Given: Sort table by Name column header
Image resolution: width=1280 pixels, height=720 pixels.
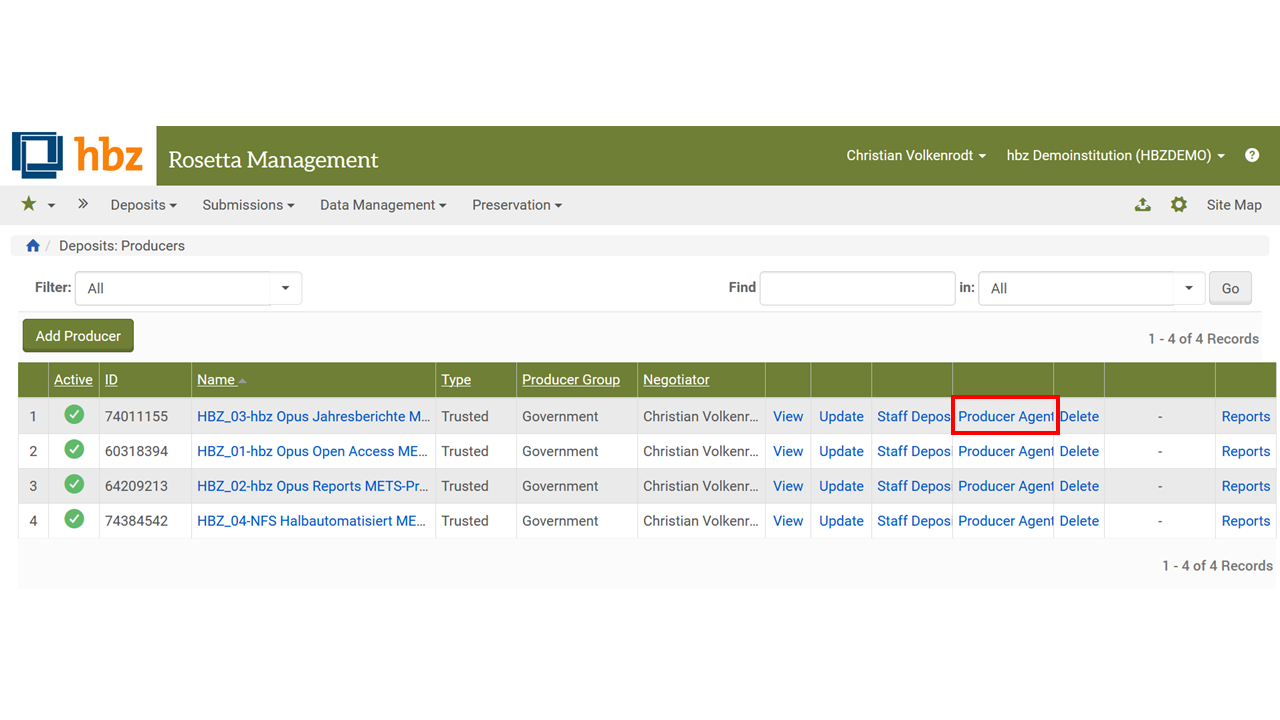Looking at the screenshot, I should [216, 380].
